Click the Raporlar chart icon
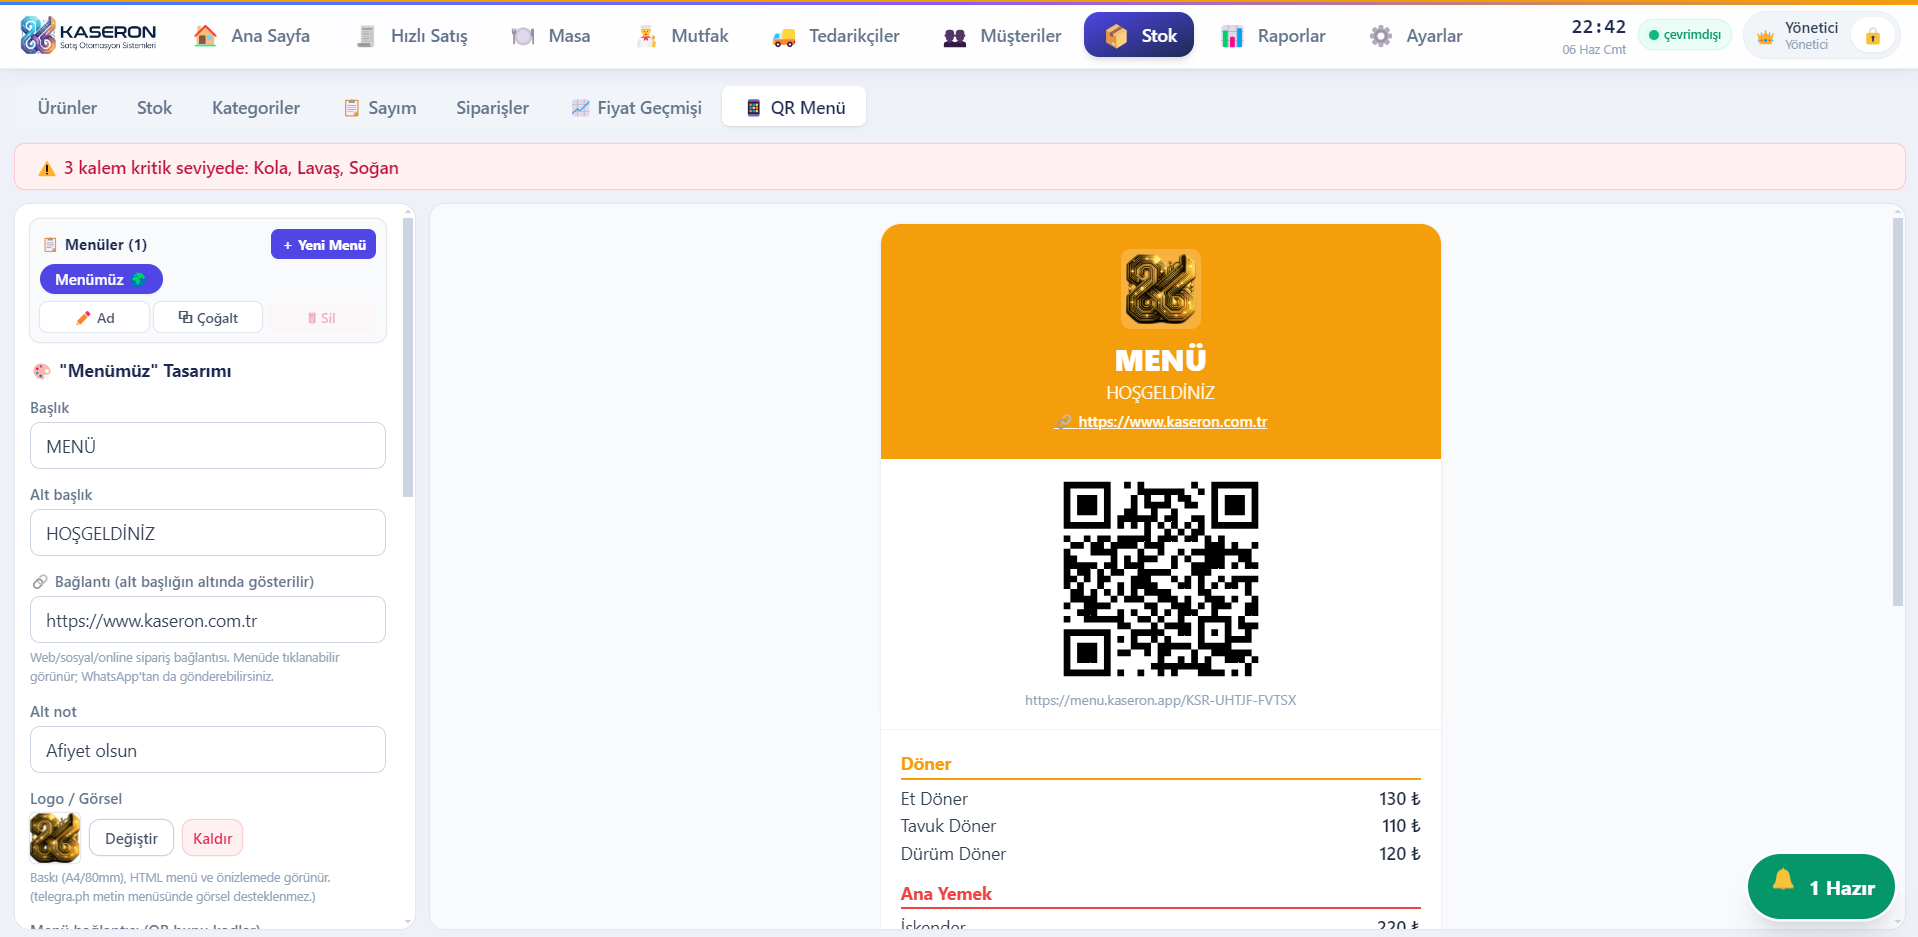The height and width of the screenshot is (937, 1918). click(1232, 36)
